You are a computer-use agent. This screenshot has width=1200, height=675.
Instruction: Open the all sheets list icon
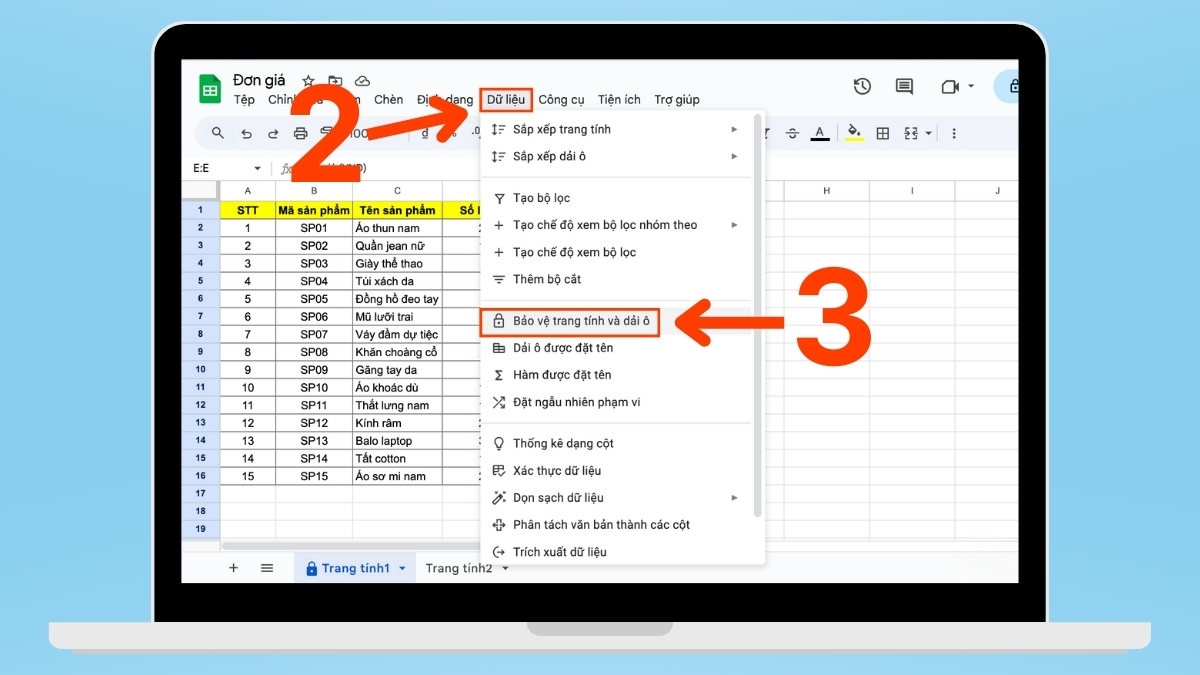coord(267,567)
